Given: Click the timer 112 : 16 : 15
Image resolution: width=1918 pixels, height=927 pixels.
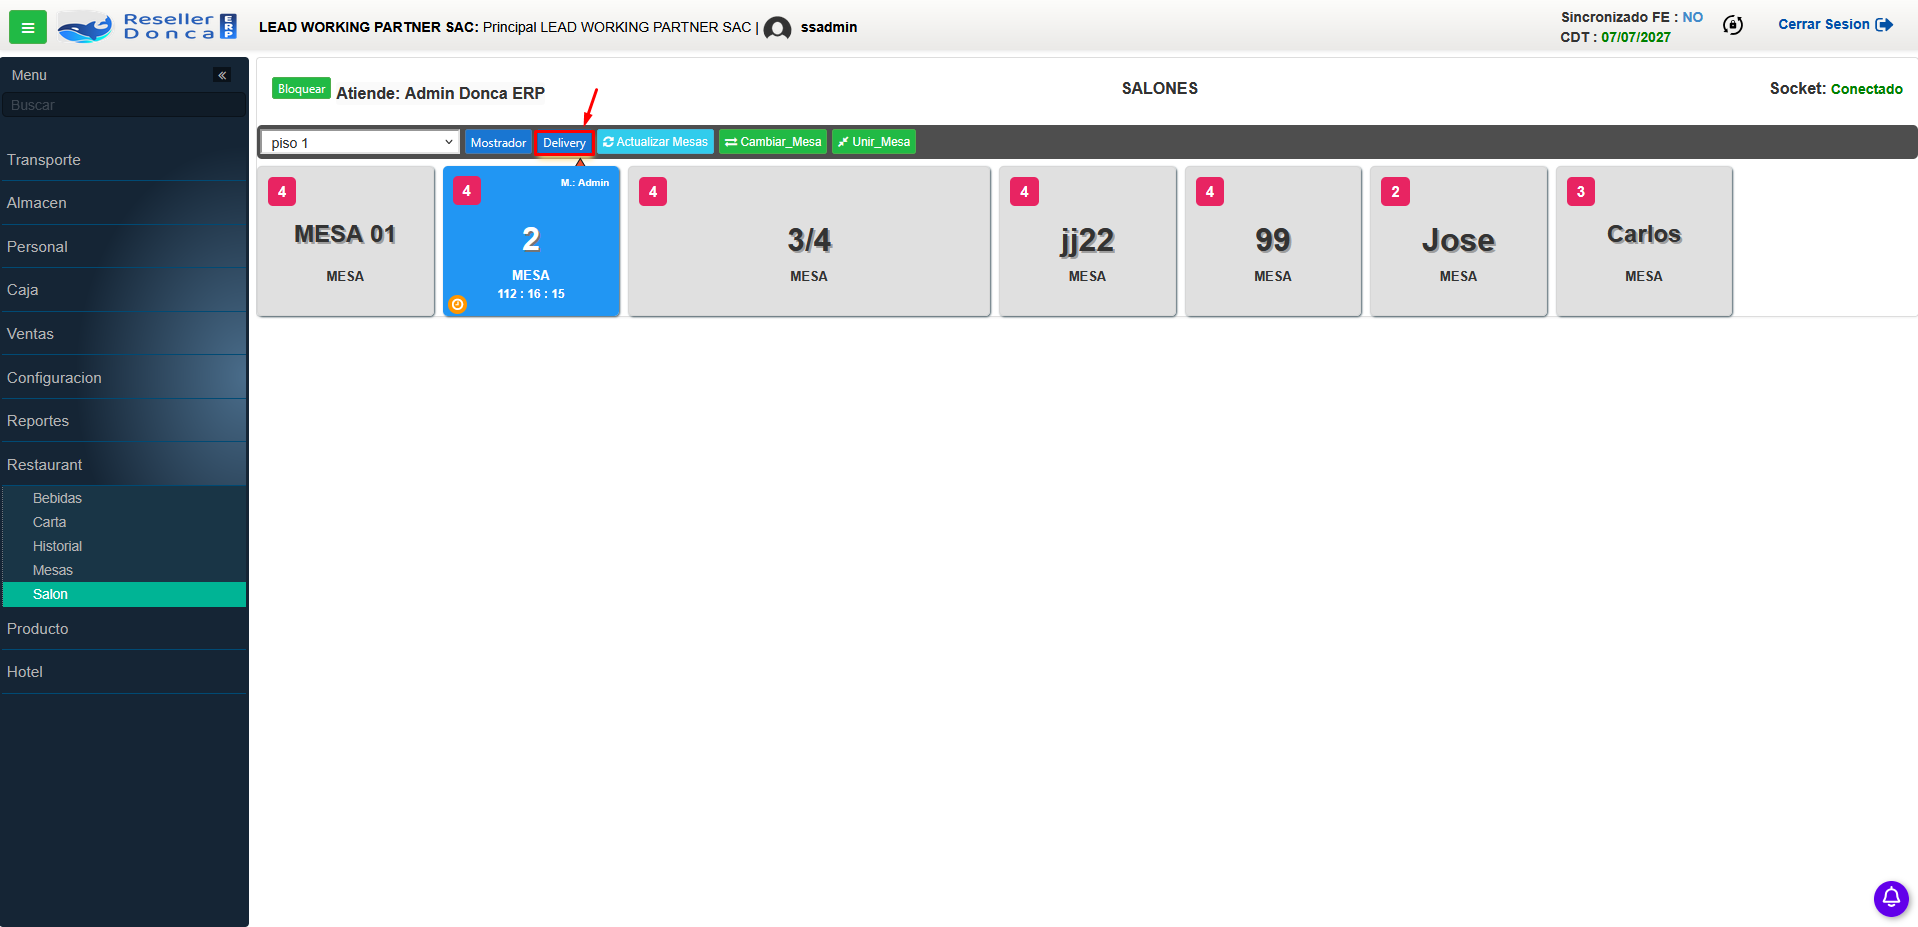Looking at the screenshot, I should coord(531,294).
